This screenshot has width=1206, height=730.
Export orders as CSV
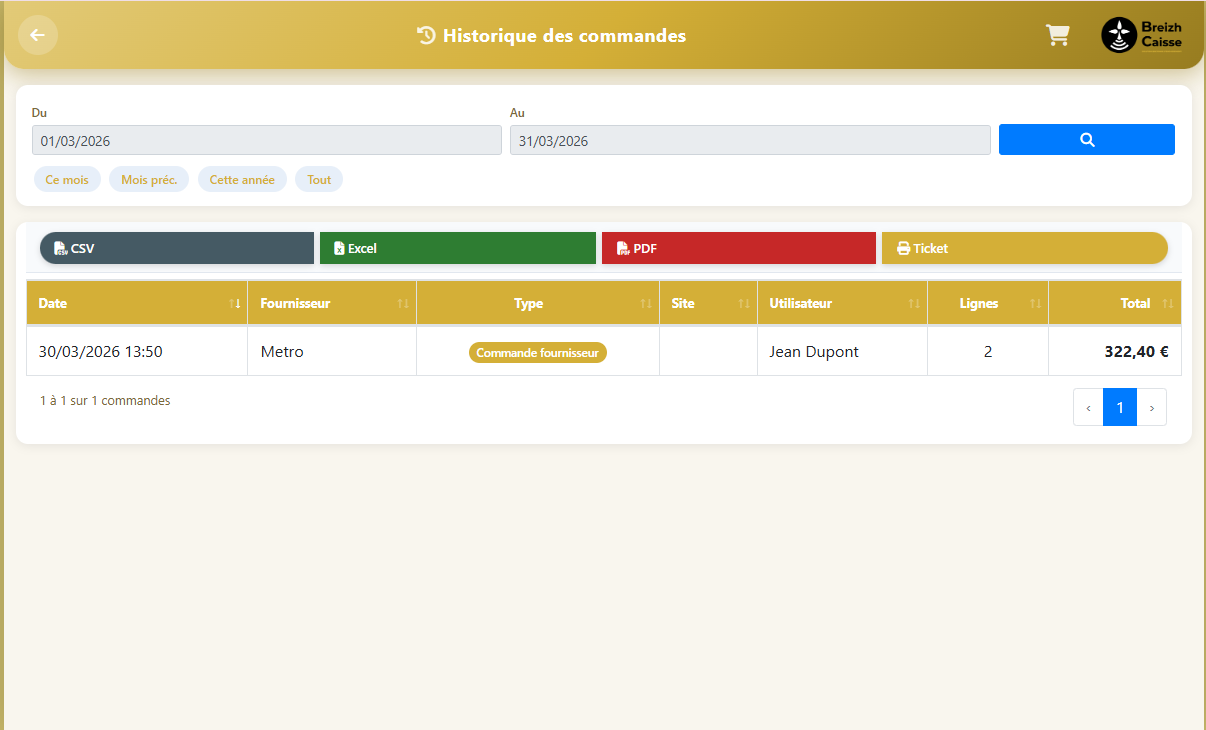177,248
